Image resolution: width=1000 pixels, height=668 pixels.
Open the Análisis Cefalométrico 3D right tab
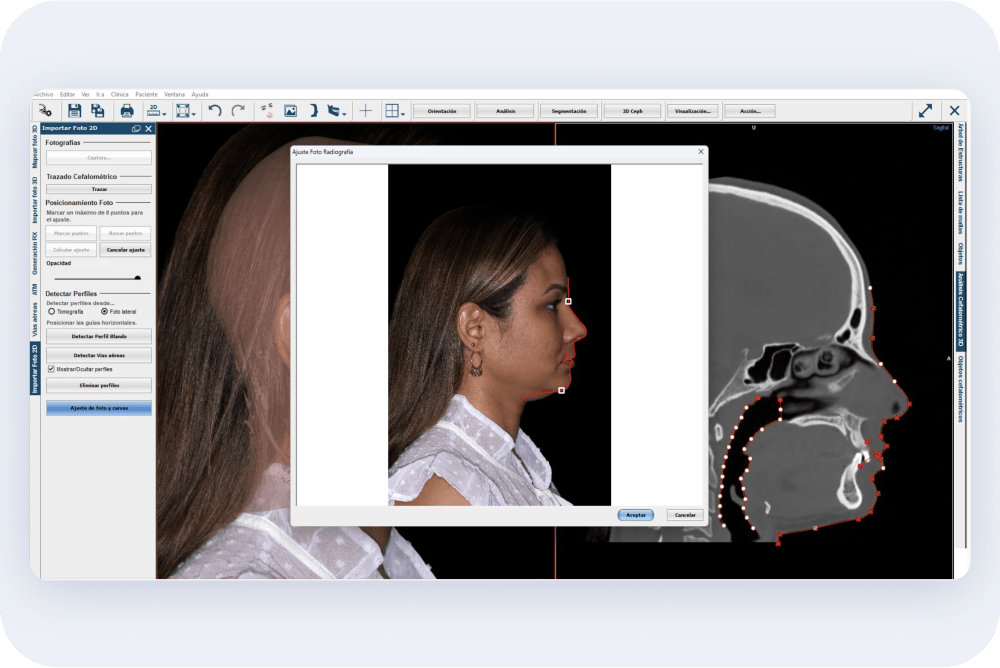click(x=960, y=310)
